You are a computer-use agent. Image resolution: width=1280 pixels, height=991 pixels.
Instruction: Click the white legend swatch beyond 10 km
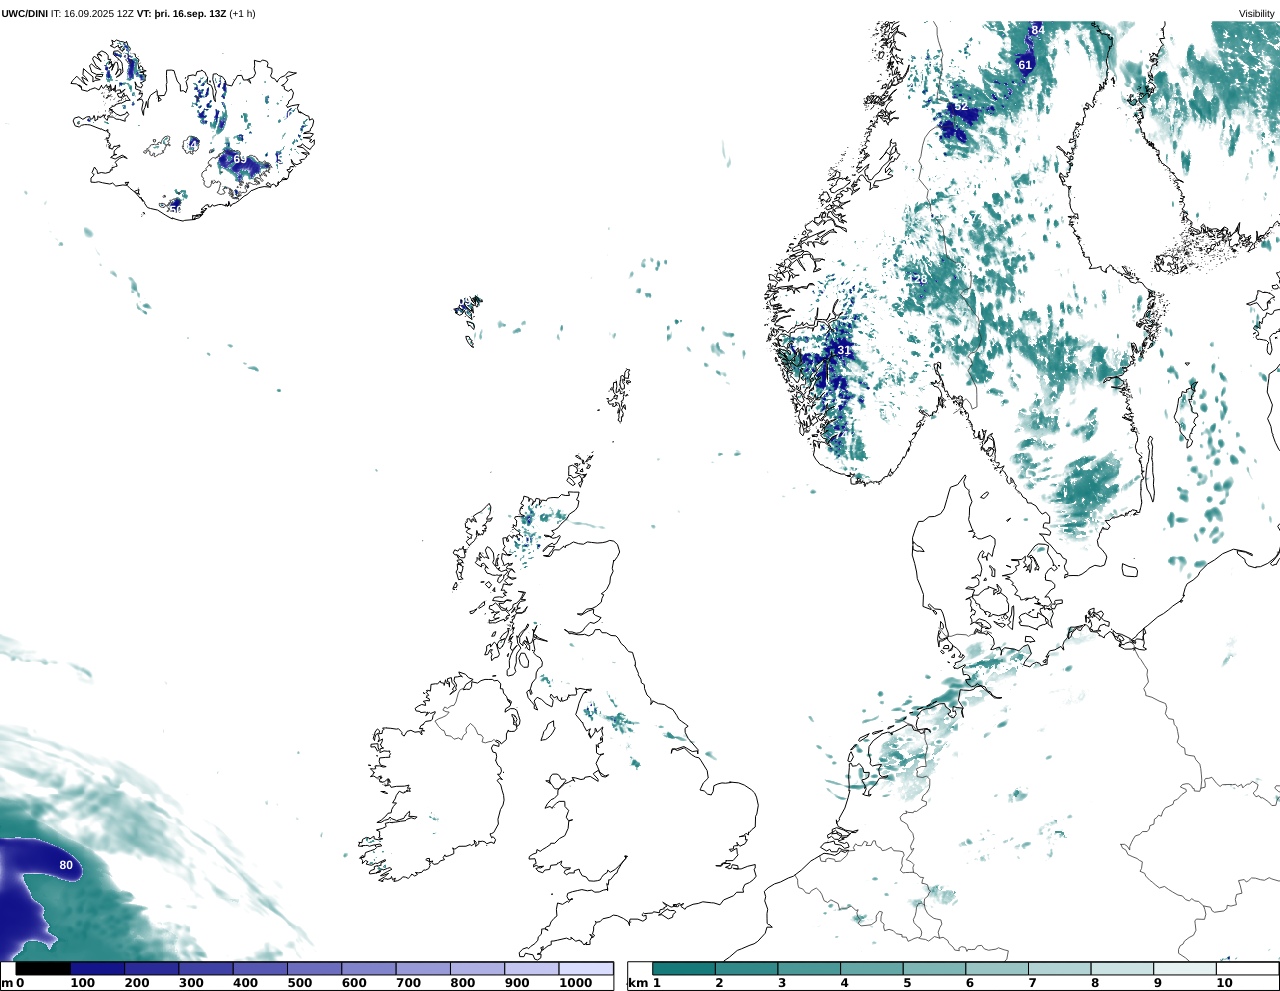1247,968
